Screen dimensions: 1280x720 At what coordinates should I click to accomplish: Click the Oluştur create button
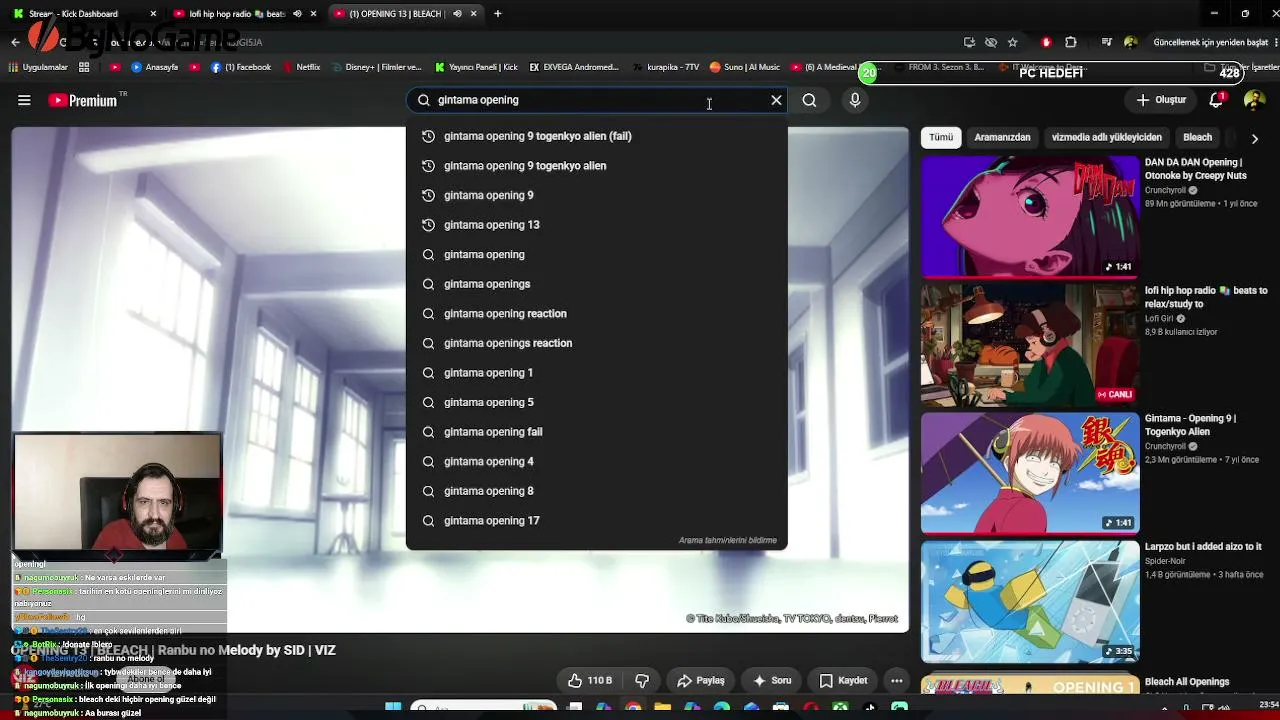tap(1161, 100)
